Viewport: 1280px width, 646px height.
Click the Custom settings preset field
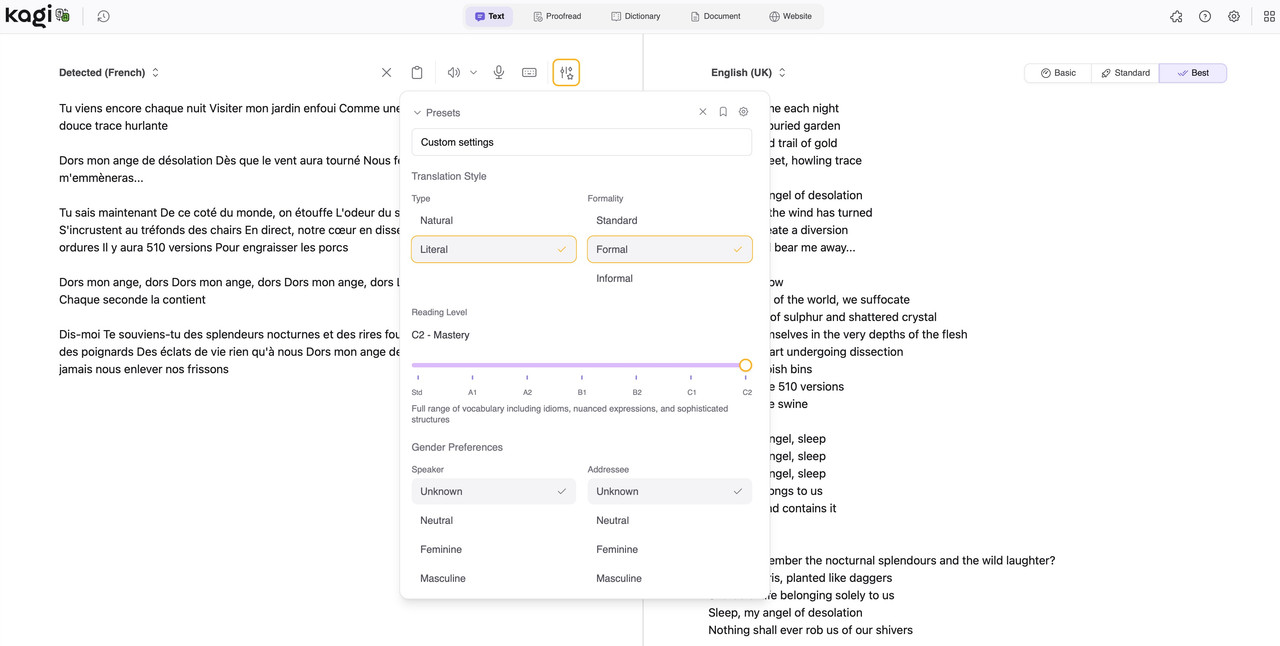click(x=582, y=142)
